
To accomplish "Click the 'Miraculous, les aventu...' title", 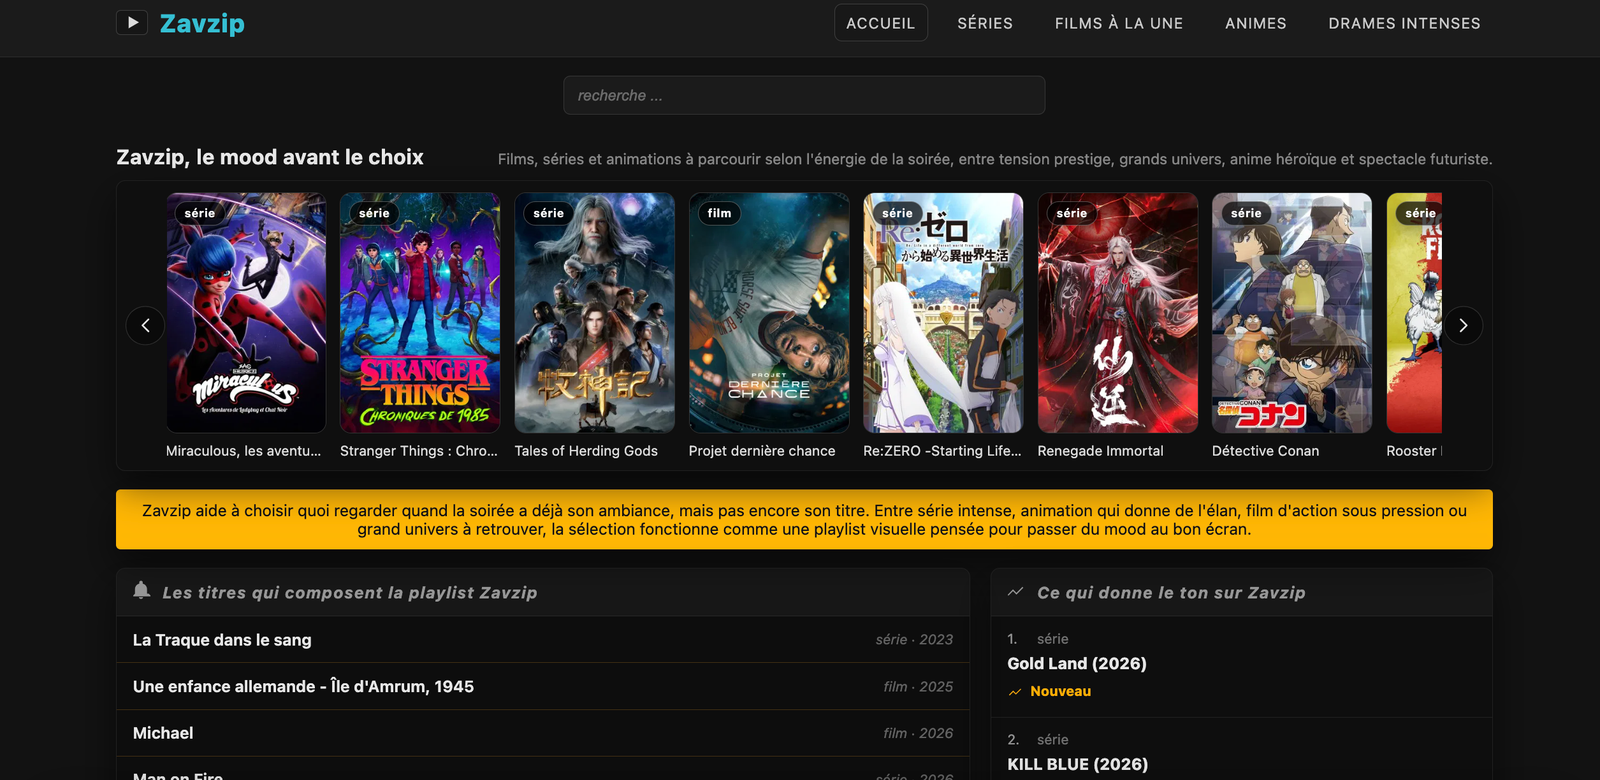I will point(244,451).
